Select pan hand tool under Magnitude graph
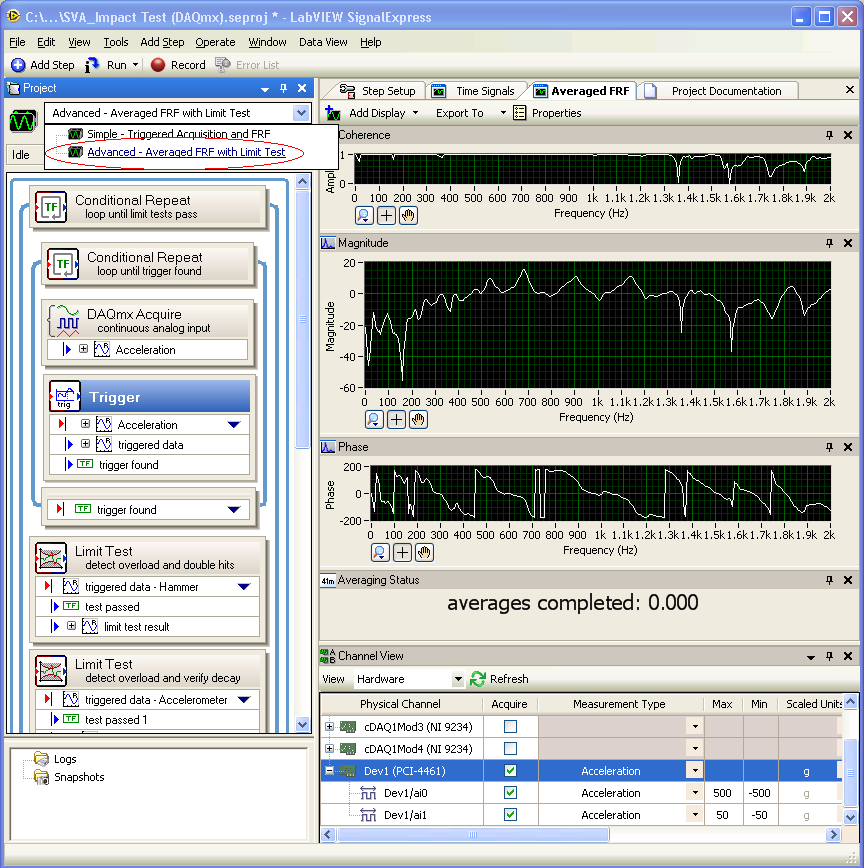This screenshot has height=868, width=864. pos(418,420)
